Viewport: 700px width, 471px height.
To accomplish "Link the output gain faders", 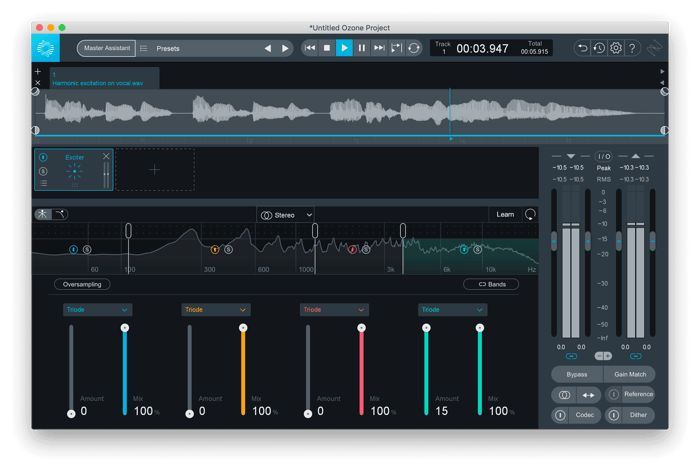I will coord(636,356).
